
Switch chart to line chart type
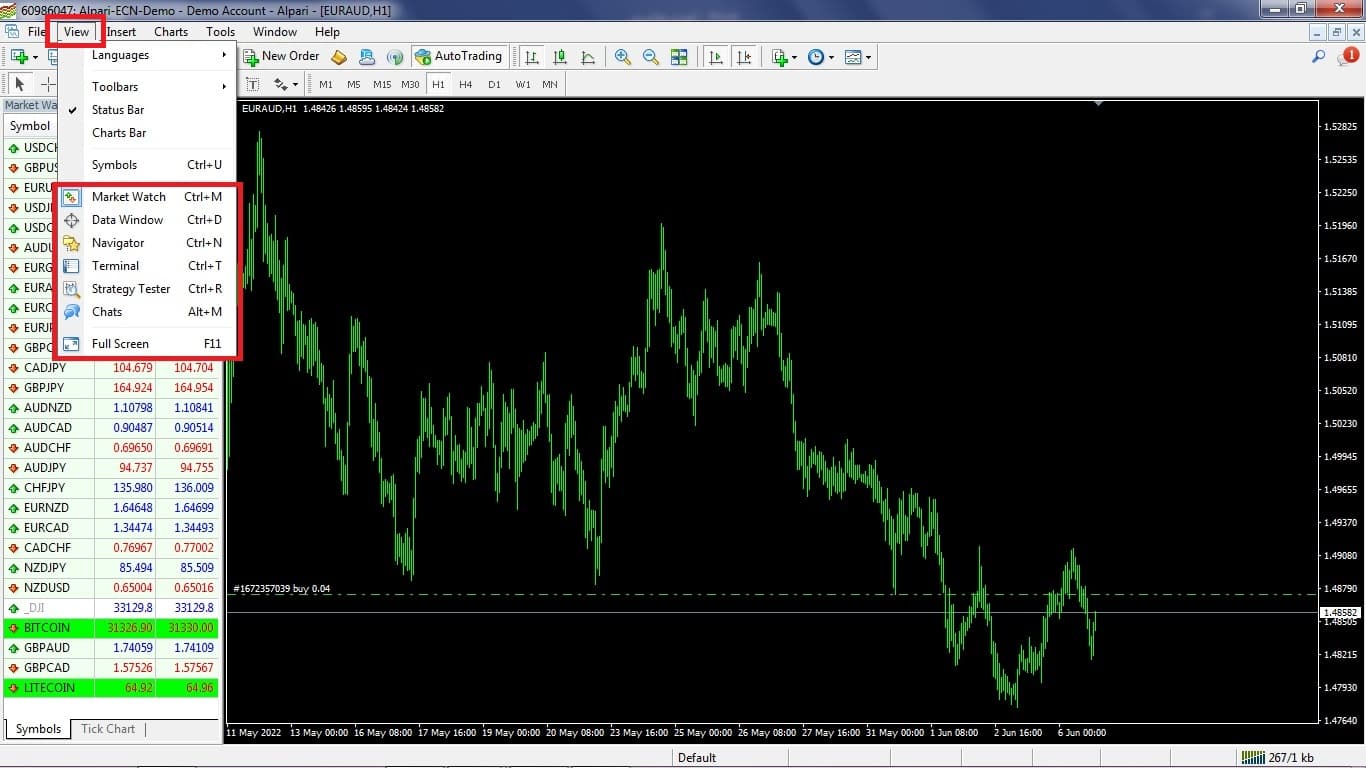588,57
